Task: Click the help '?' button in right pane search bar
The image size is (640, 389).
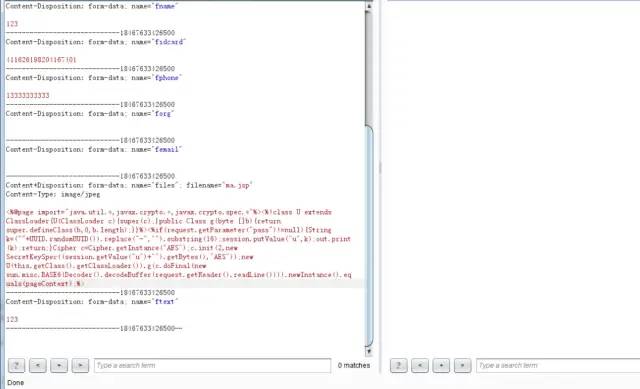Action: click(398, 365)
